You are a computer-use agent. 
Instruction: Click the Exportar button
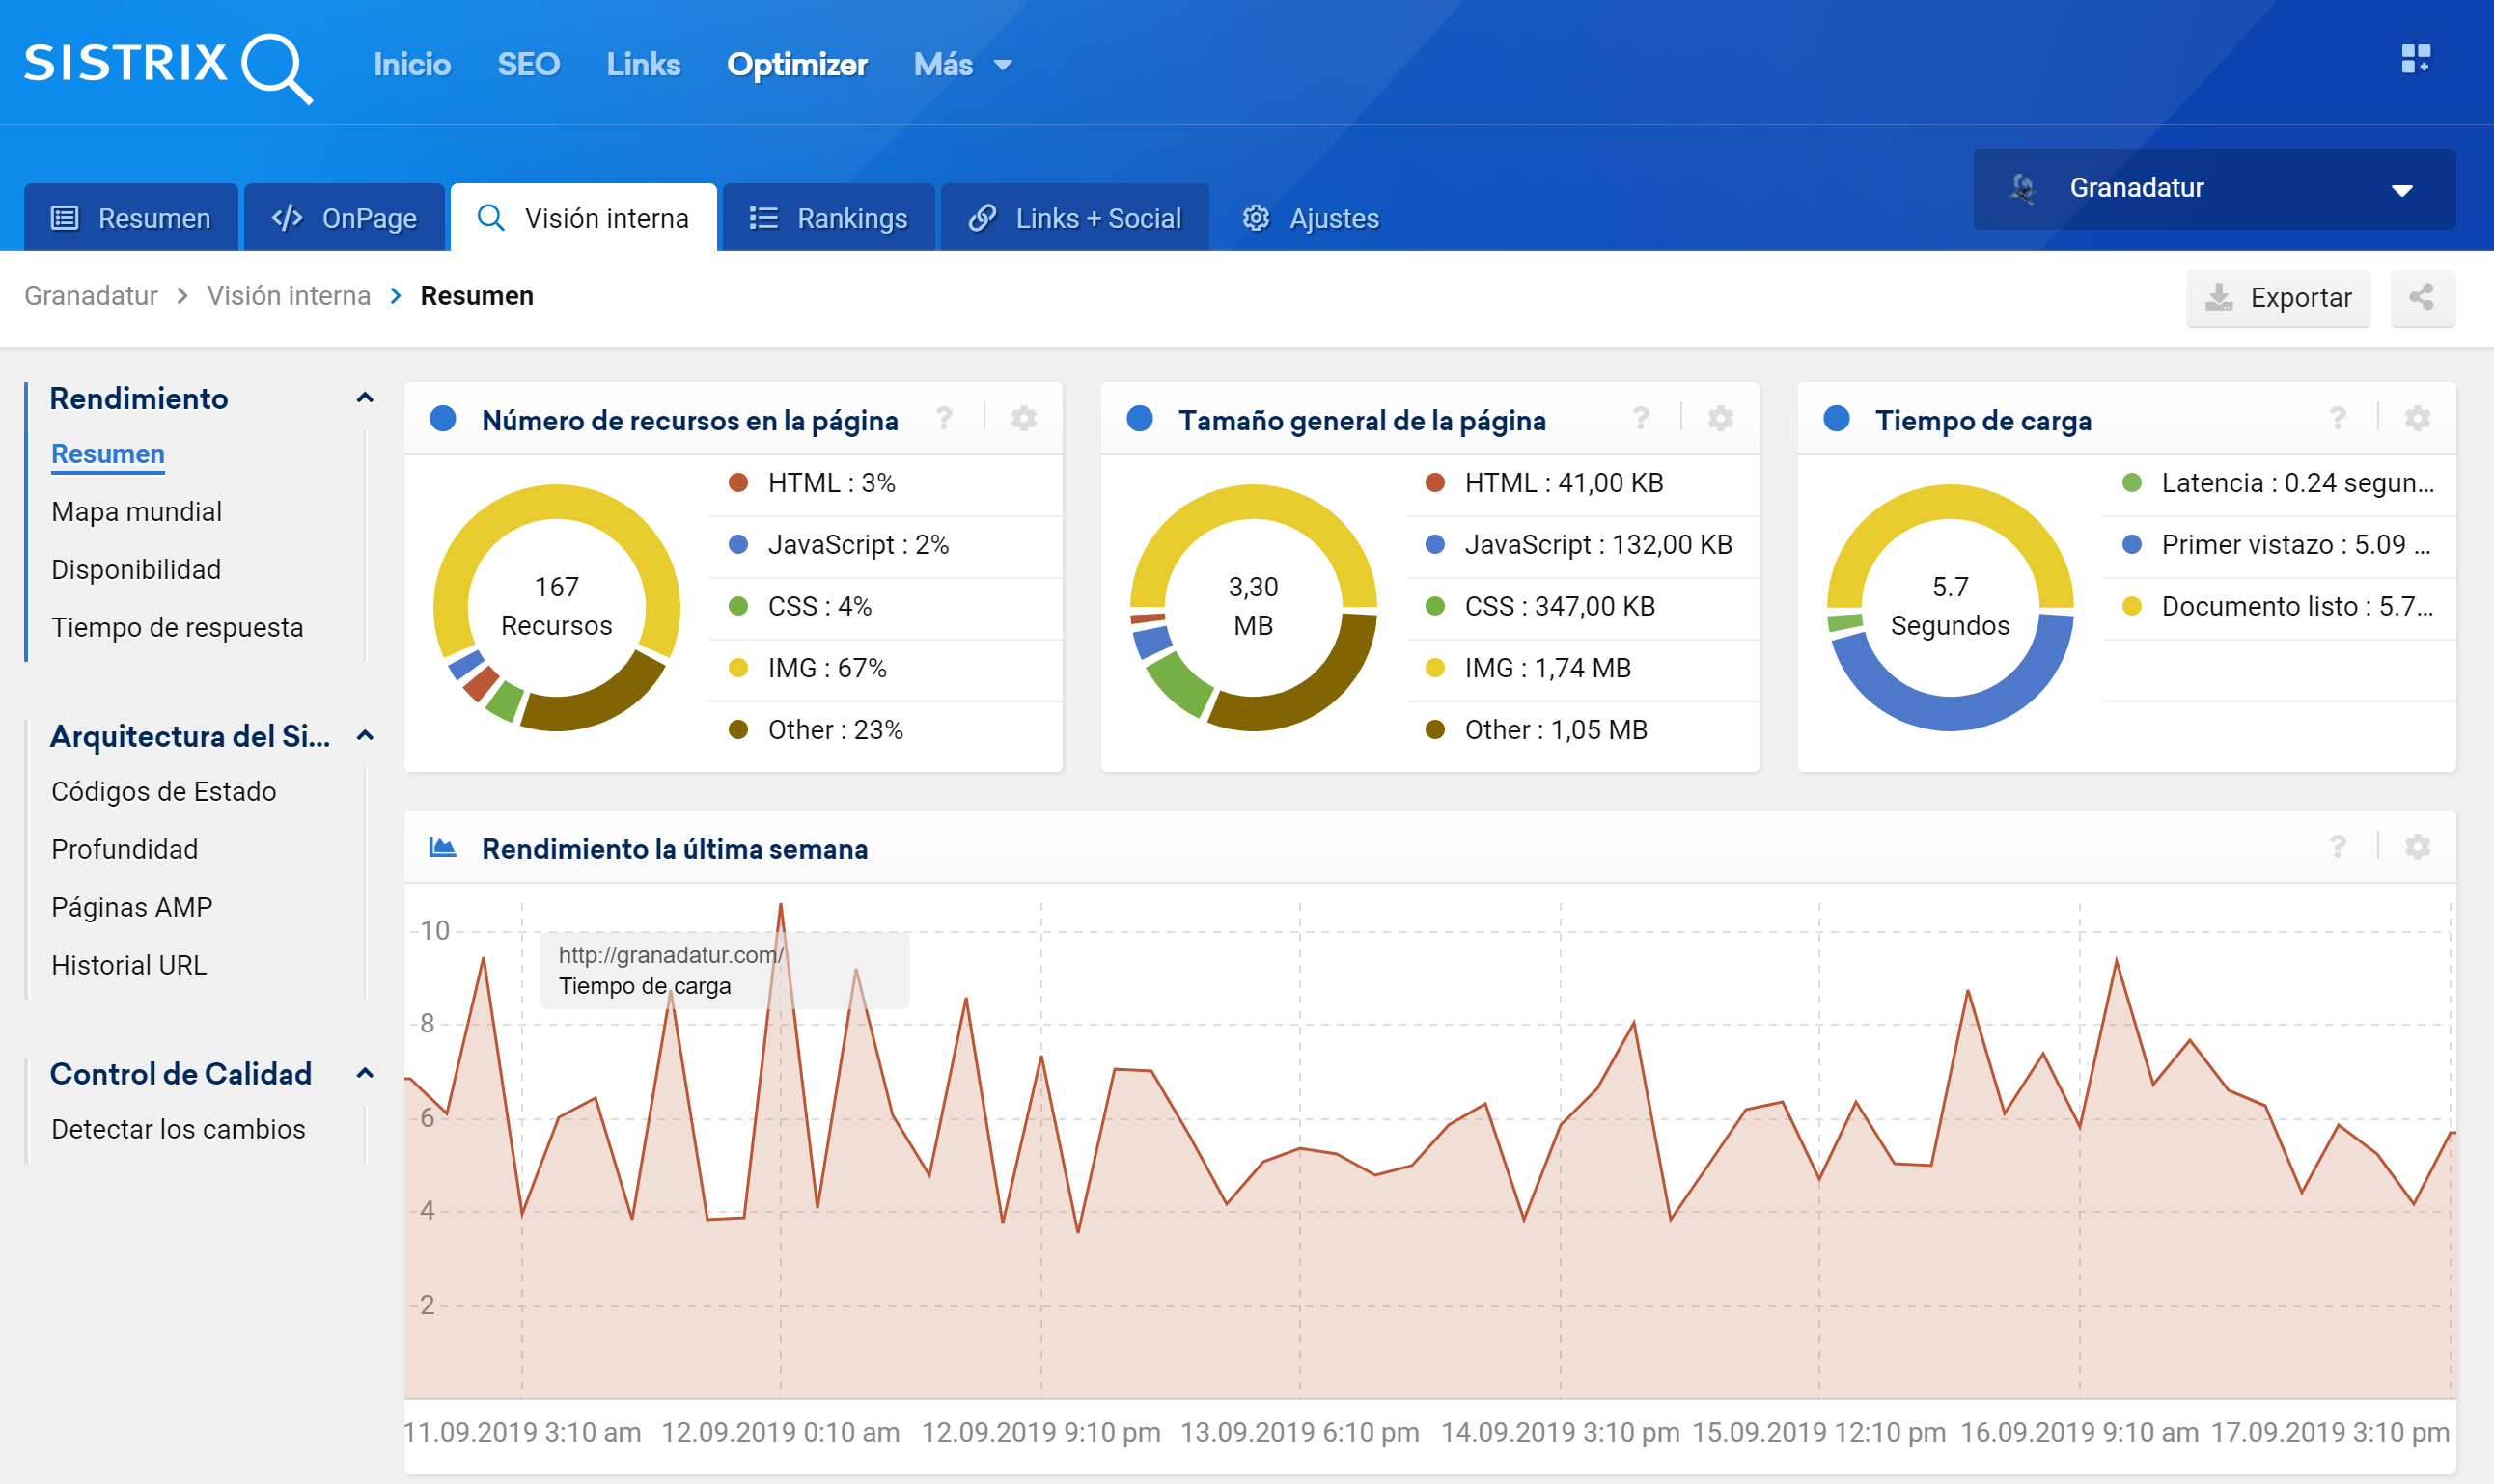[2277, 297]
